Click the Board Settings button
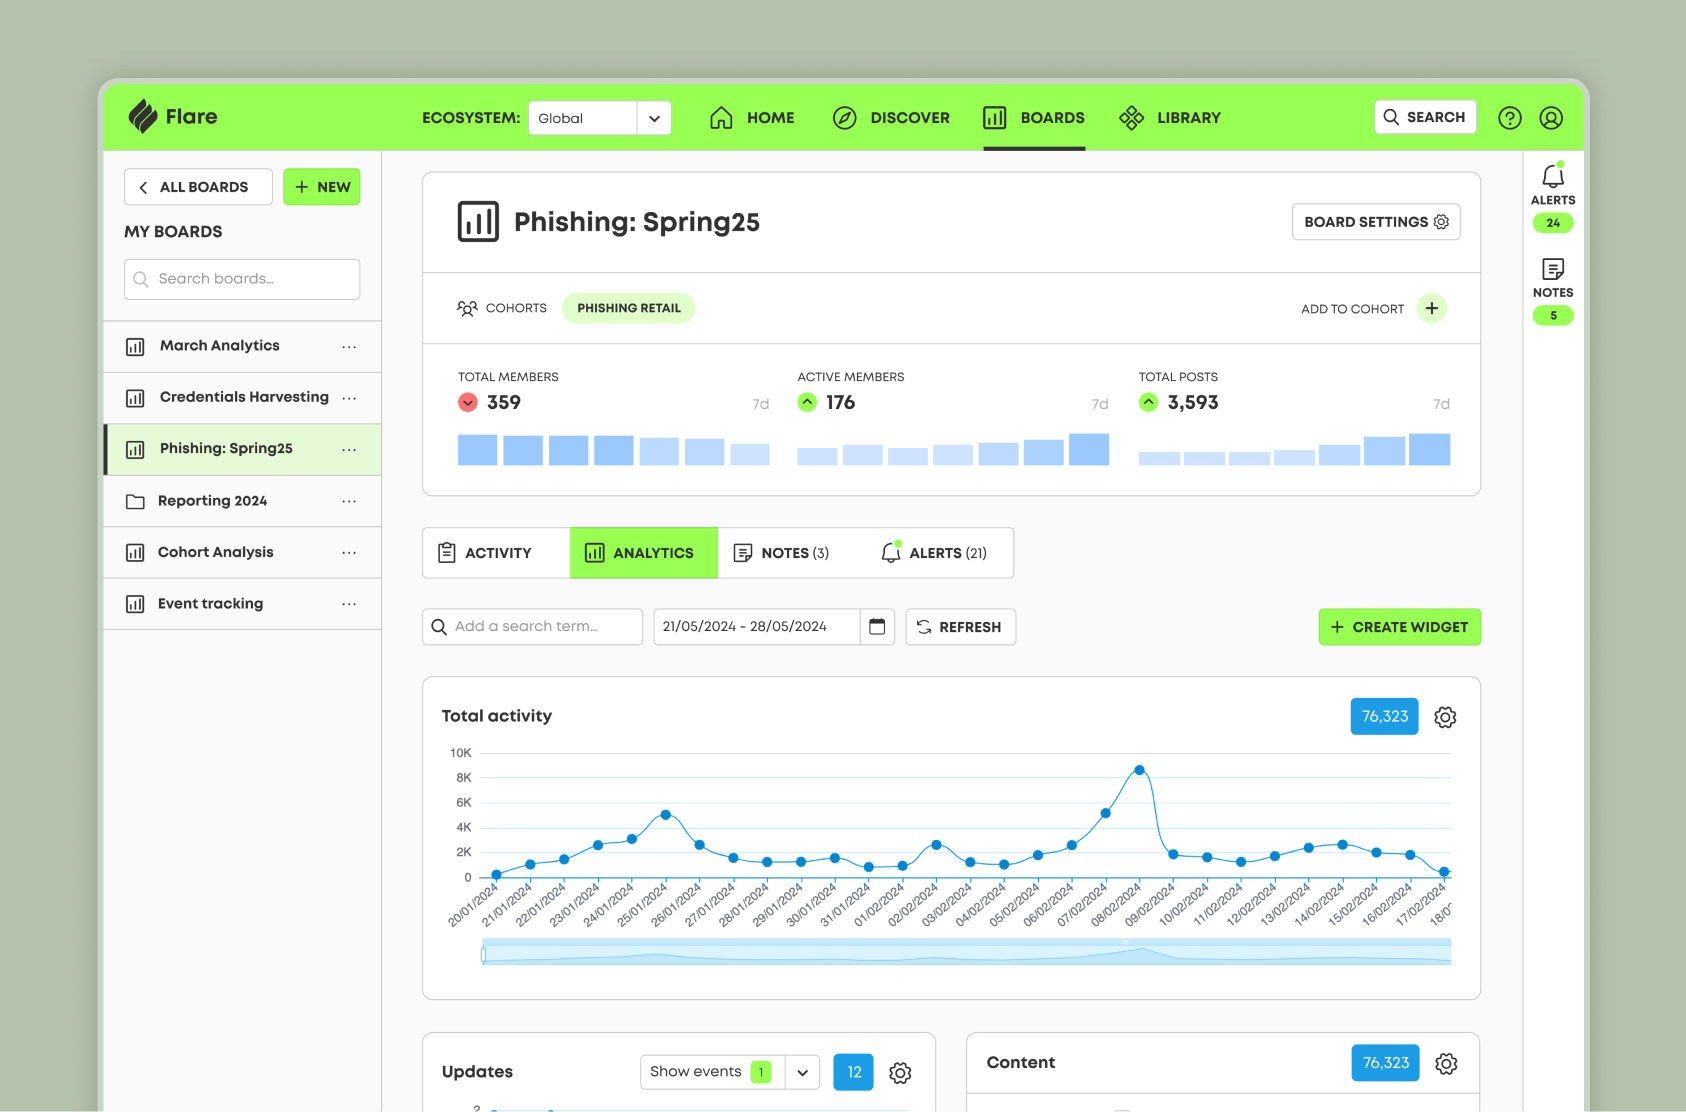This screenshot has width=1686, height=1112. [x=1375, y=222]
